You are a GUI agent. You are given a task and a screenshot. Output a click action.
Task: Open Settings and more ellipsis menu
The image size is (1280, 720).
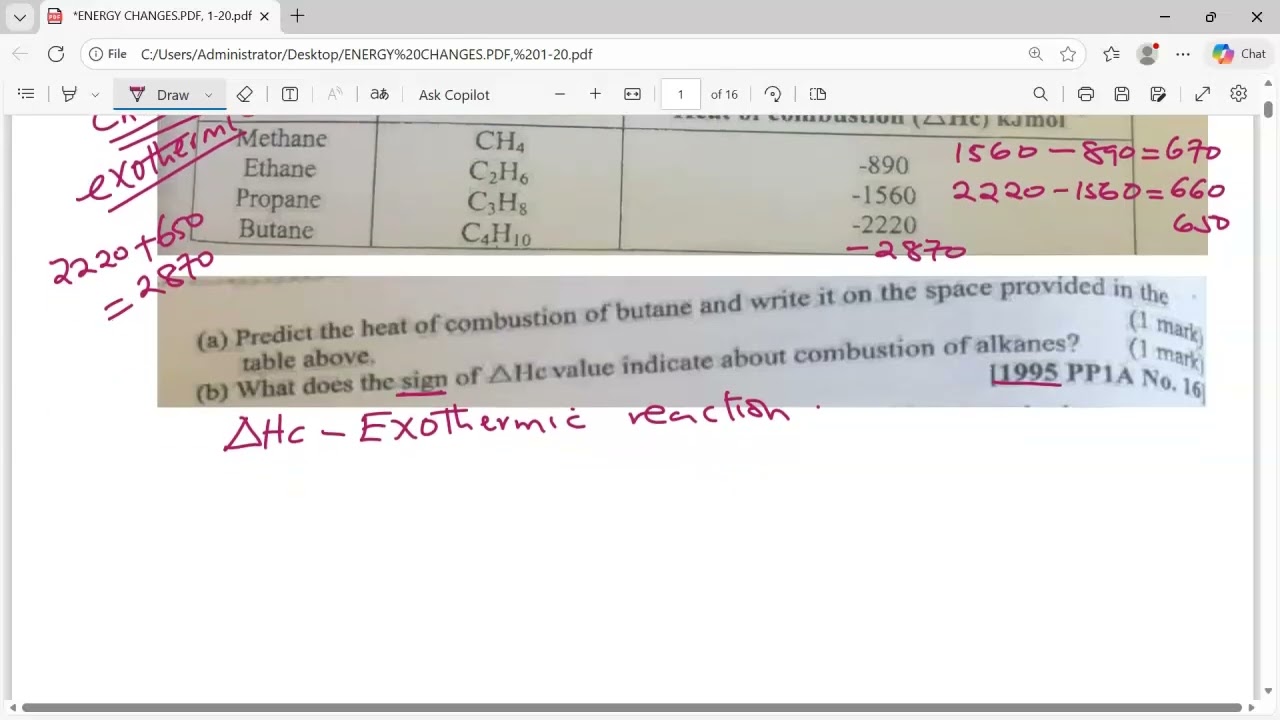click(1183, 54)
